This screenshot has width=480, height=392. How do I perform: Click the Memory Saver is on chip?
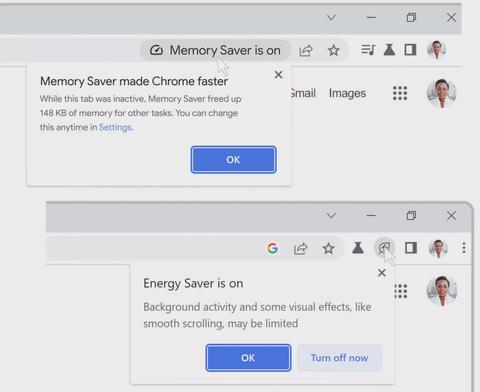point(215,50)
